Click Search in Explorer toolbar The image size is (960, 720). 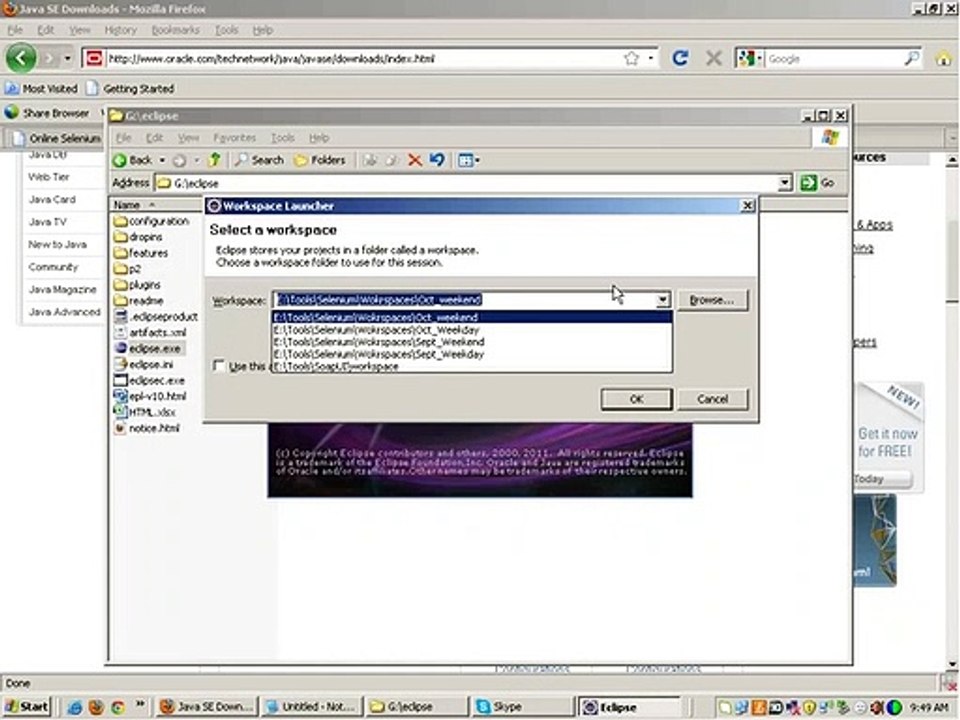[260, 160]
